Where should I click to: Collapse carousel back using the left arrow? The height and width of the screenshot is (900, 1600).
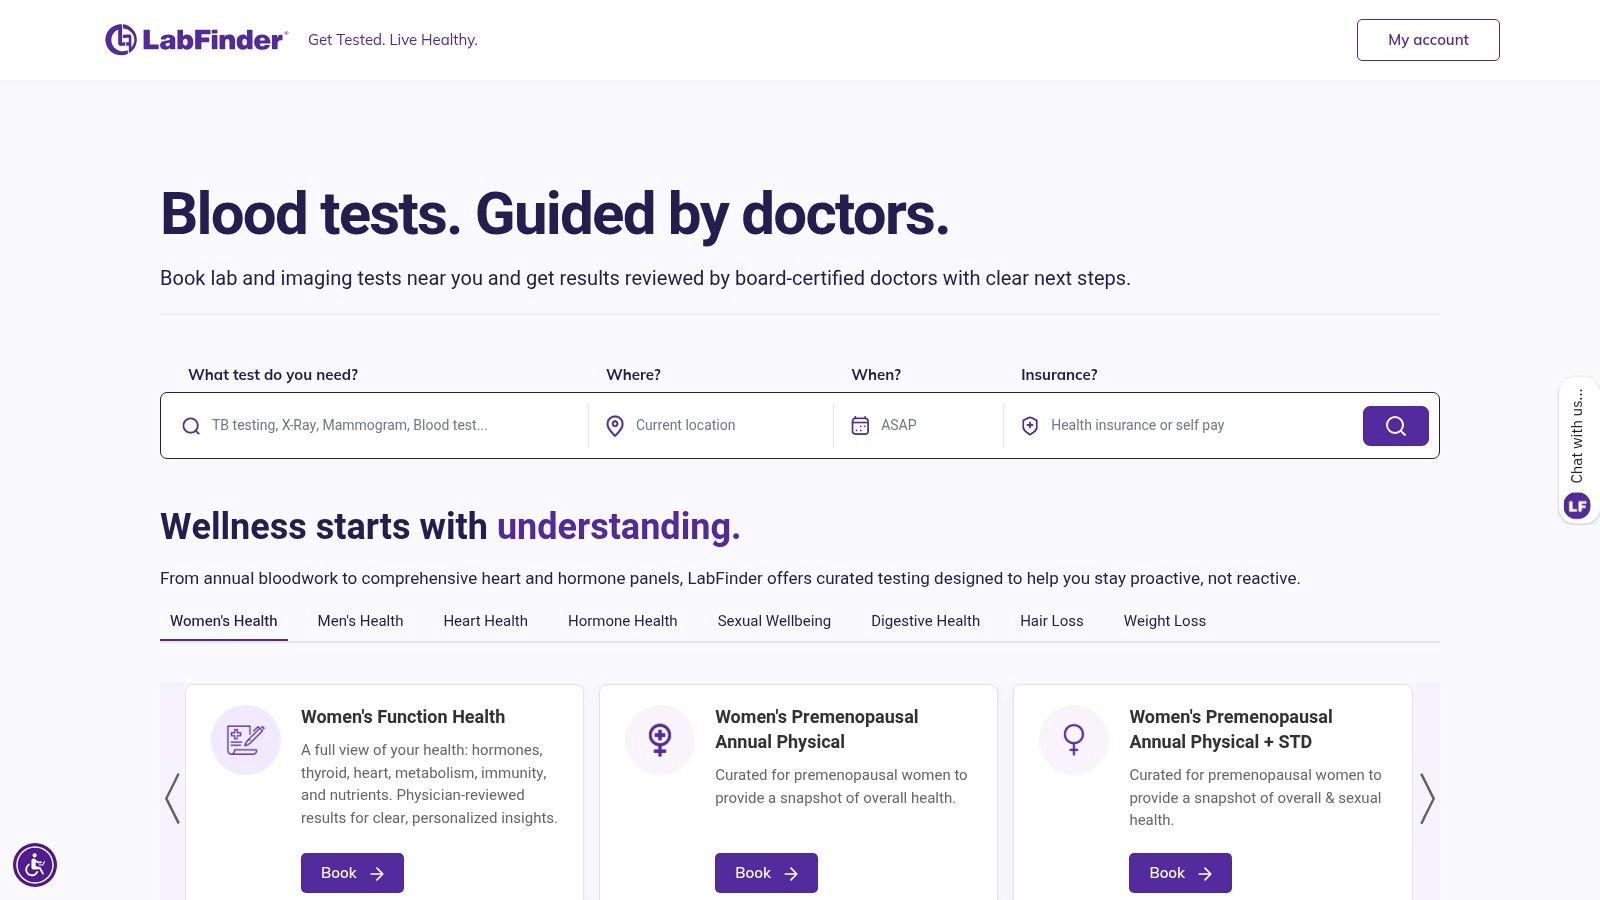click(x=172, y=798)
